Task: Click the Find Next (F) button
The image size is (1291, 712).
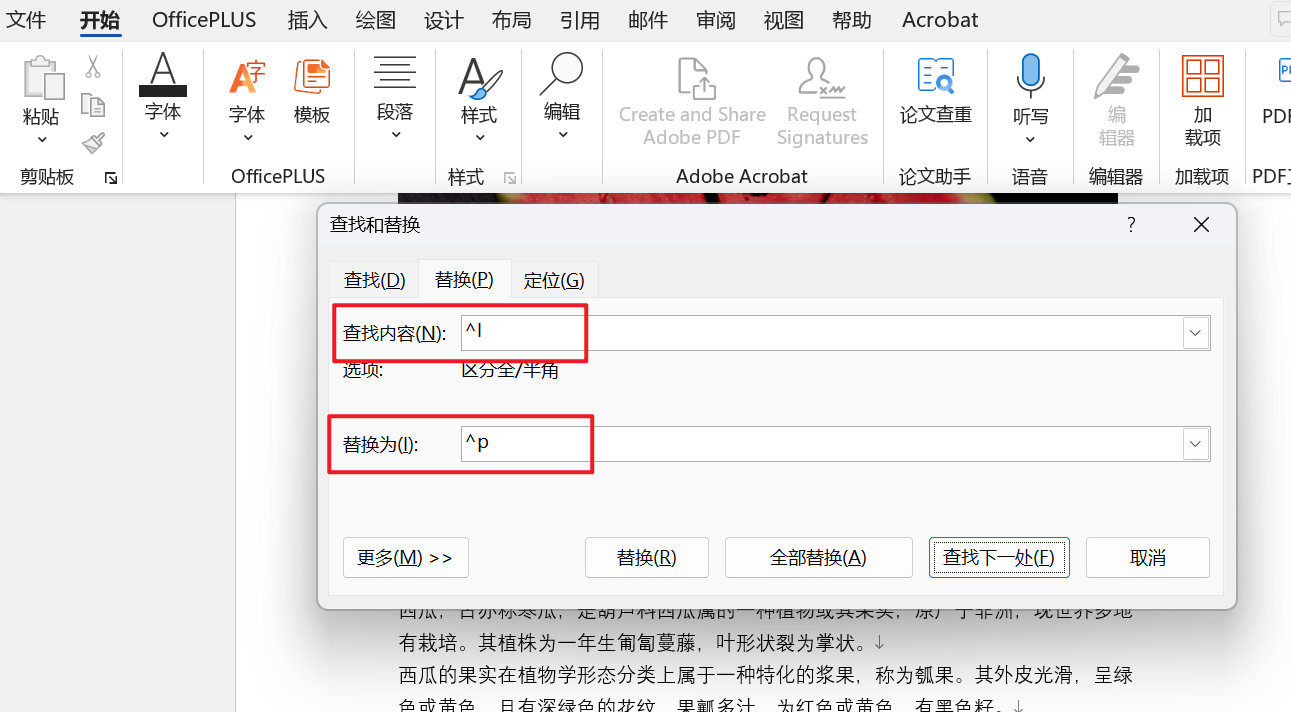Action: coord(999,558)
